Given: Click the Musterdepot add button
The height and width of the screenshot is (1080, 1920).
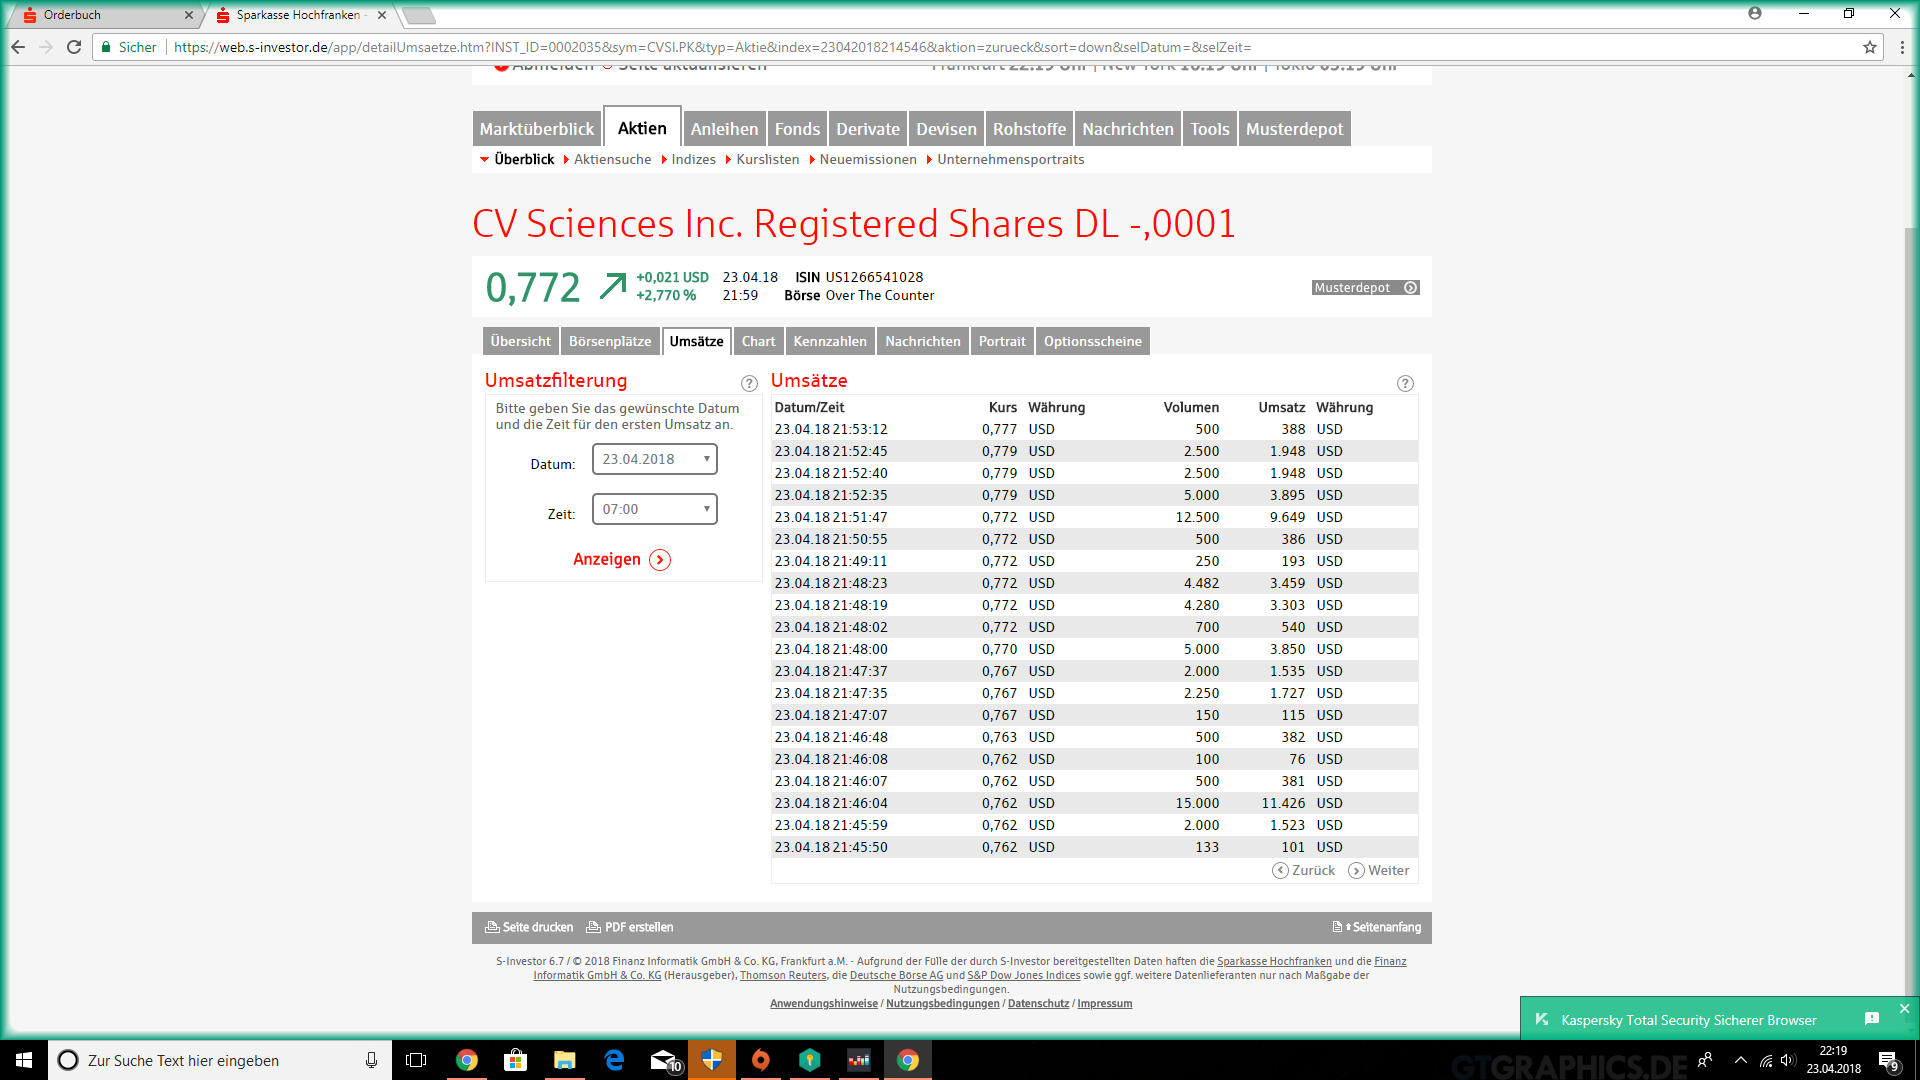Looking at the screenshot, I should point(1365,288).
